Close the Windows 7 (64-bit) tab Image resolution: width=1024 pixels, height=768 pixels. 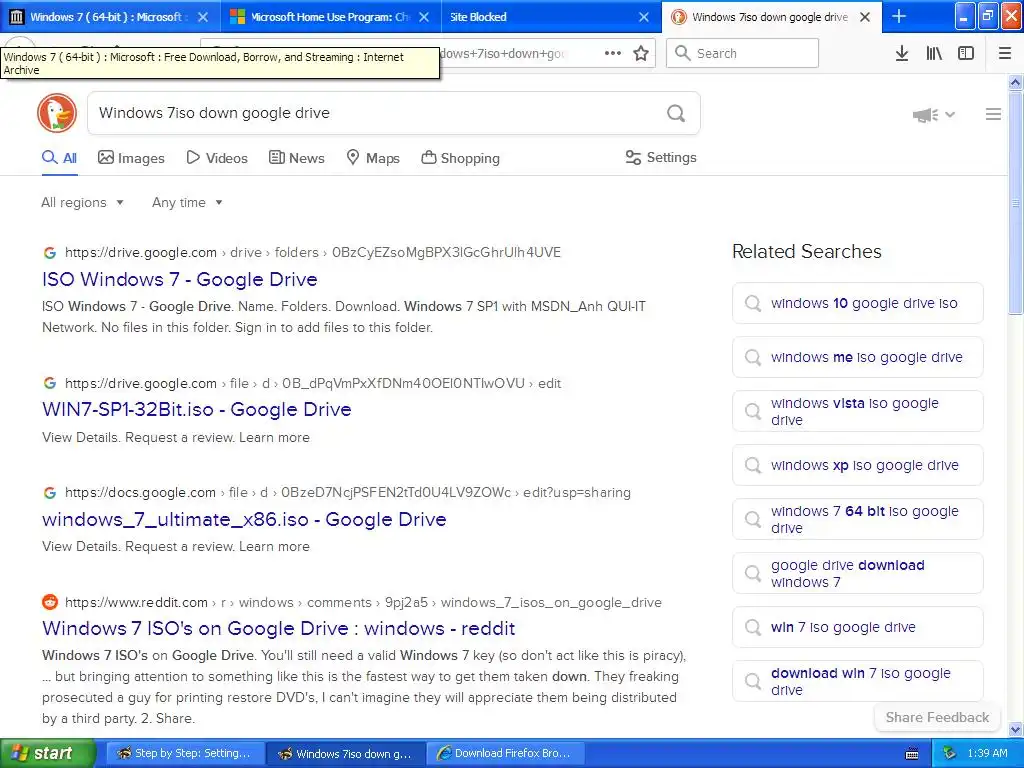(x=203, y=17)
